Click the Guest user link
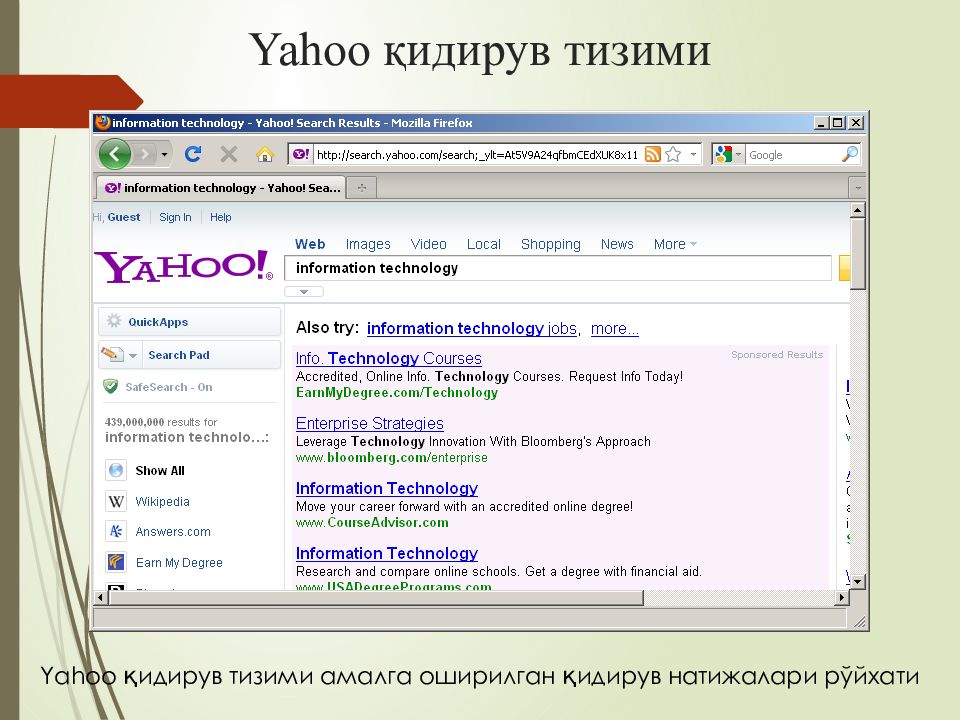960x720 pixels. coord(124,217)
